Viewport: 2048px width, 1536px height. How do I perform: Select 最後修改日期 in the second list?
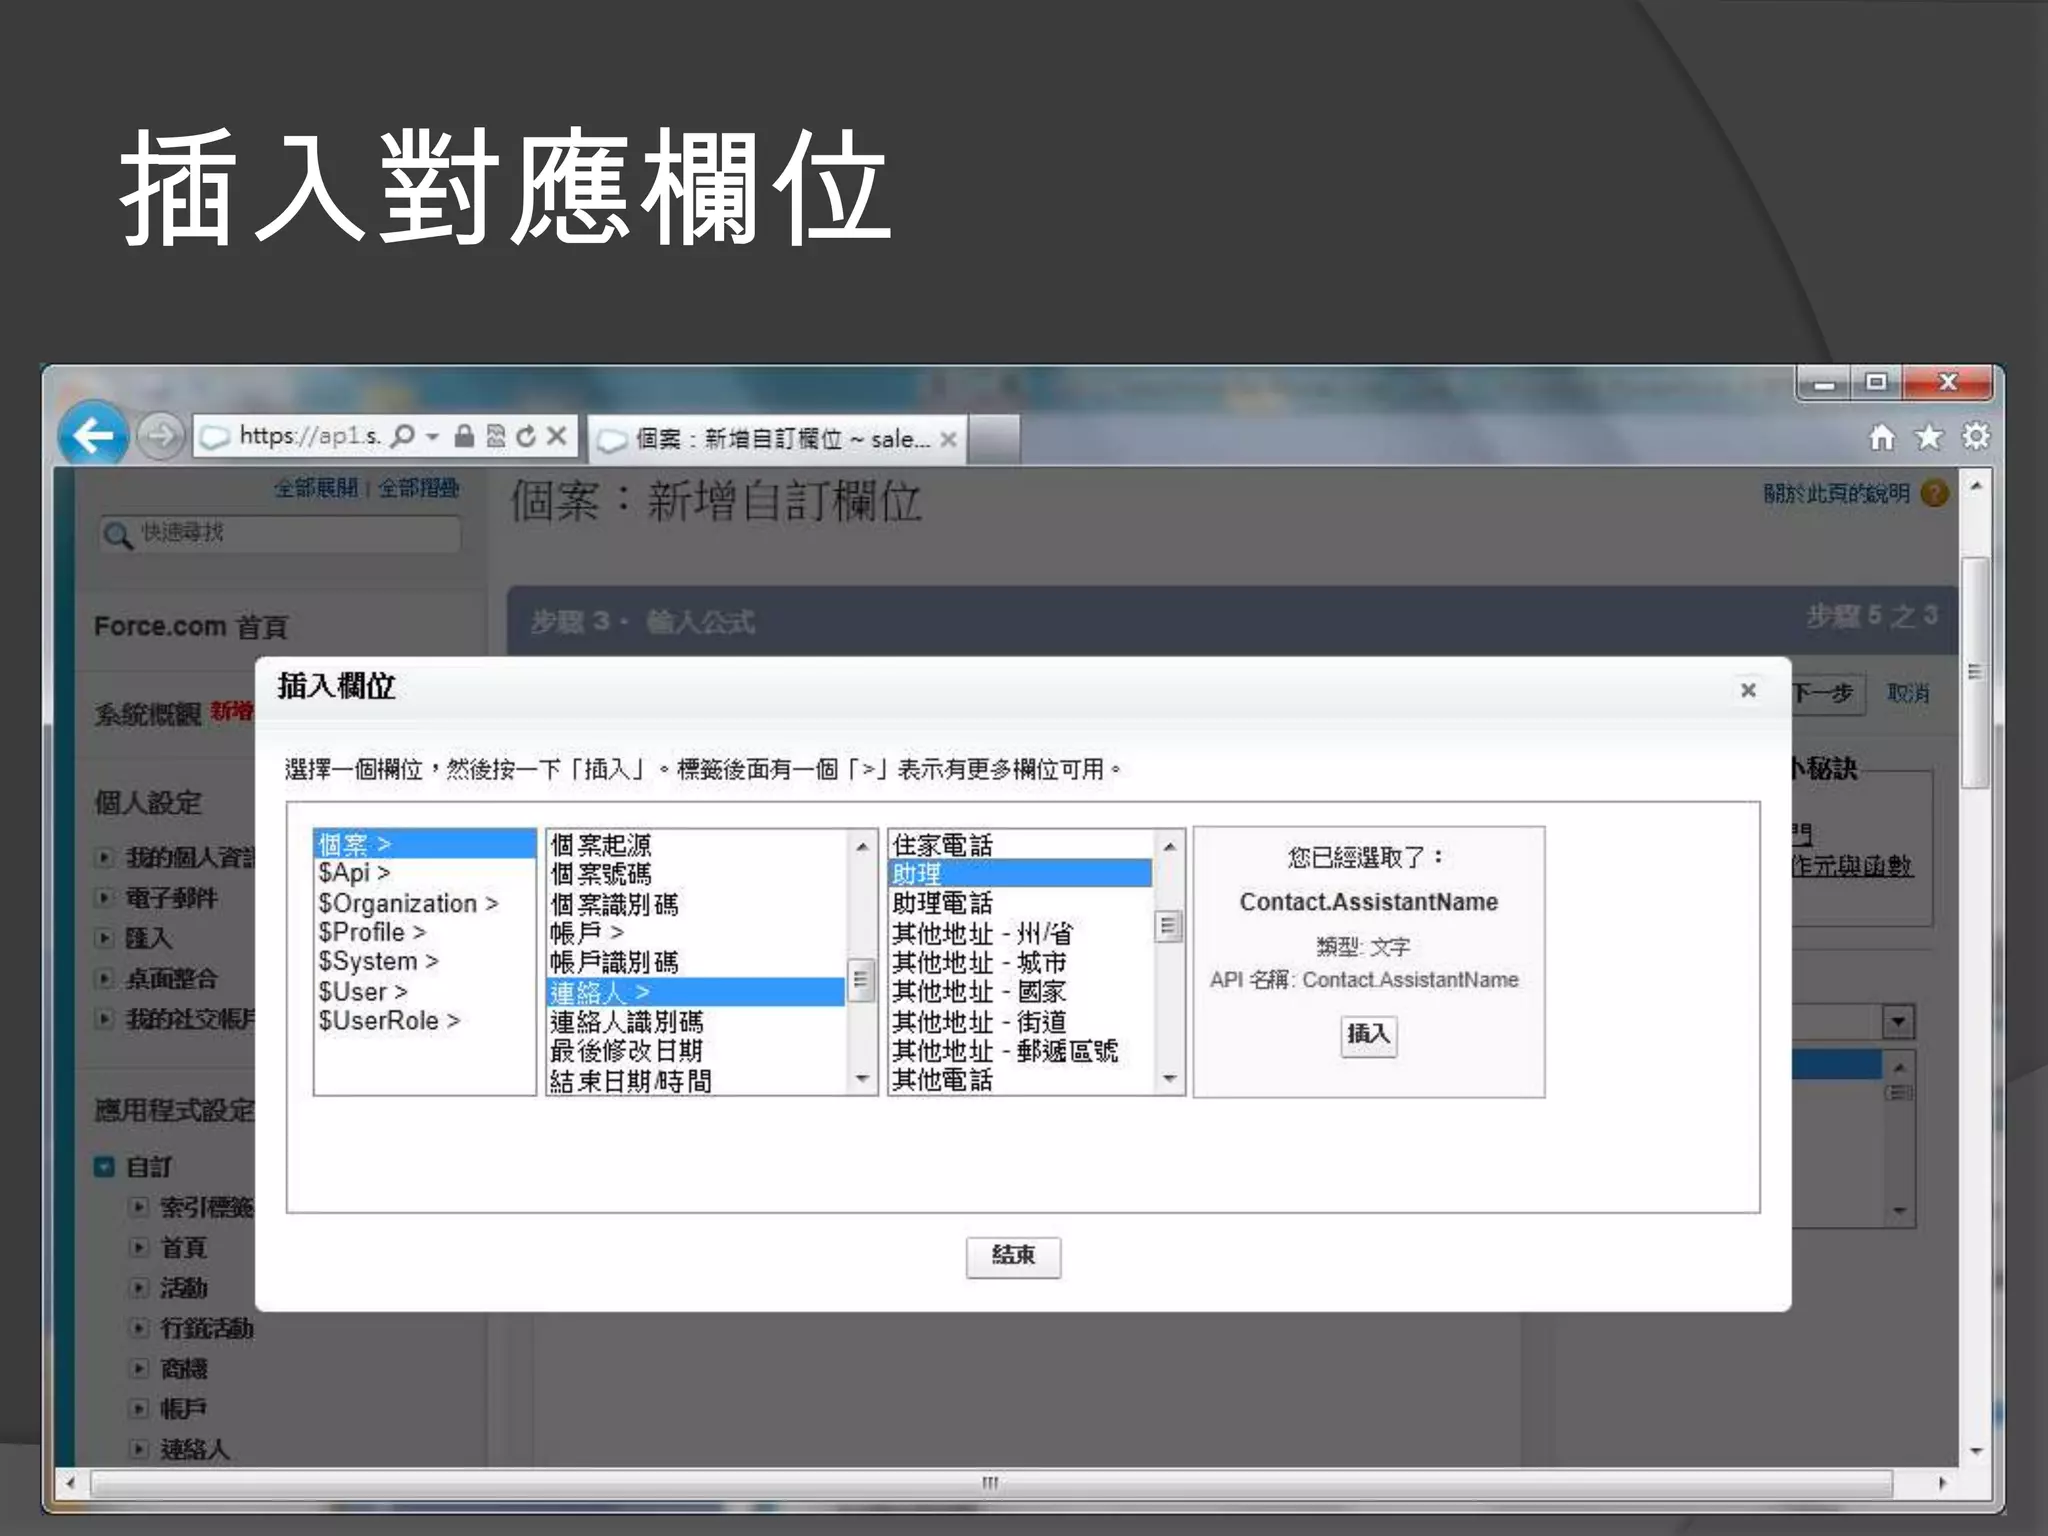[x=697, y=1050]
